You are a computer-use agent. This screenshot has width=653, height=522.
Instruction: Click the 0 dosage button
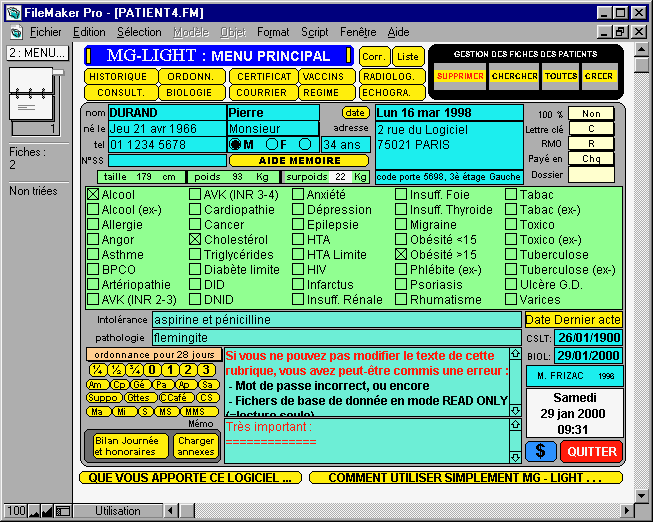(152, 370)
